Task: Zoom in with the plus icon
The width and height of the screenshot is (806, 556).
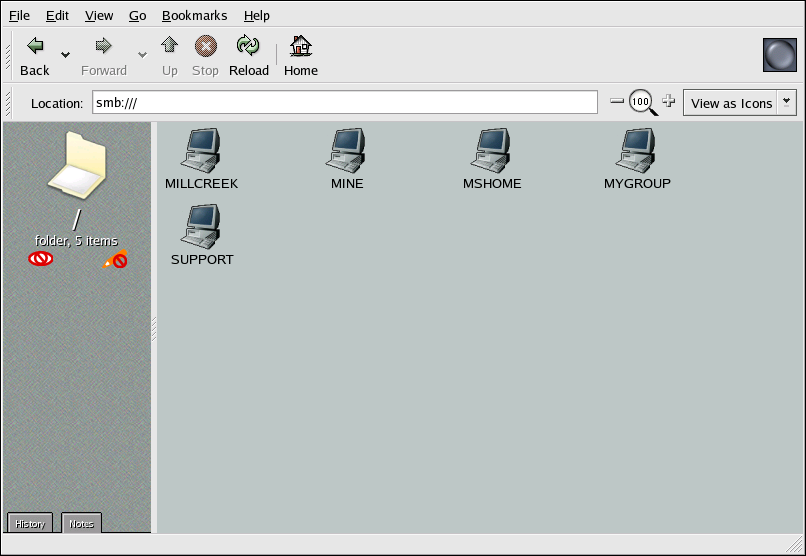Action: (669, 102)
